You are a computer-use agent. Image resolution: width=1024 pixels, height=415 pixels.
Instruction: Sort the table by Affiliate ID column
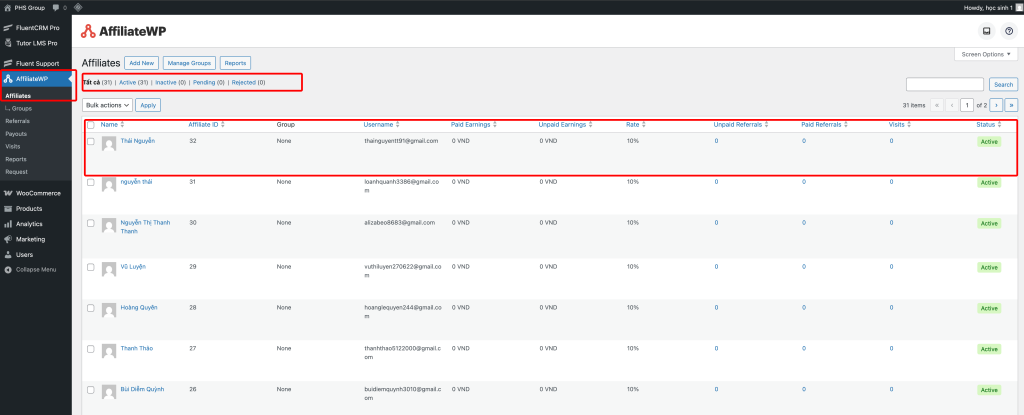pyautogui.click(x=206, y=125)
